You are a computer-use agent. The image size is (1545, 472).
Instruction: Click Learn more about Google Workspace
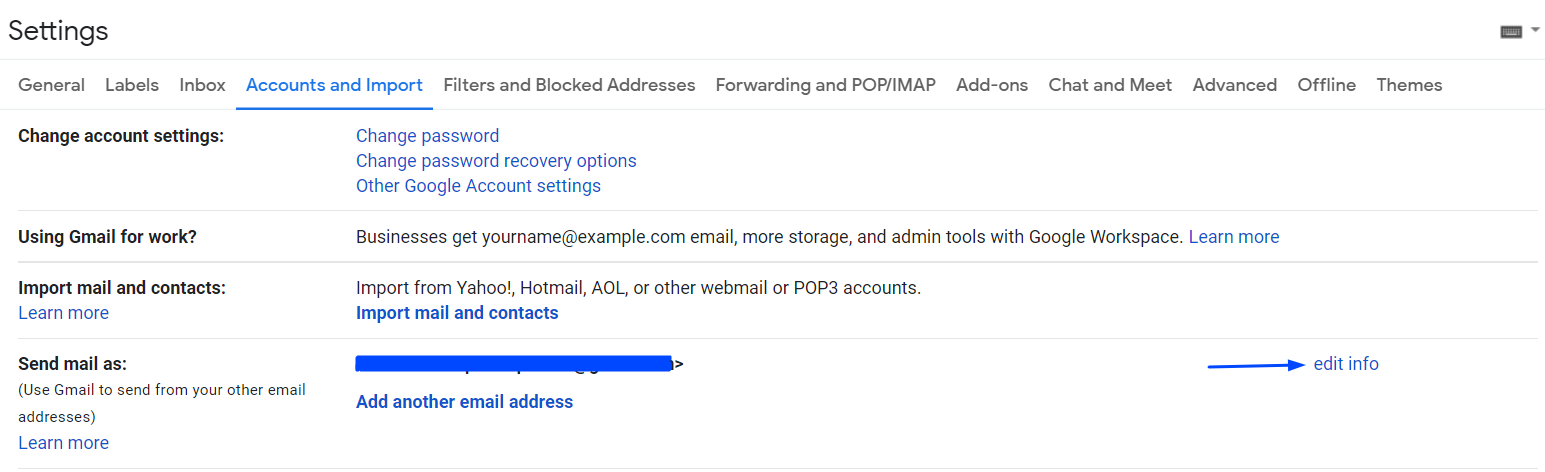tap(1234, 237)
